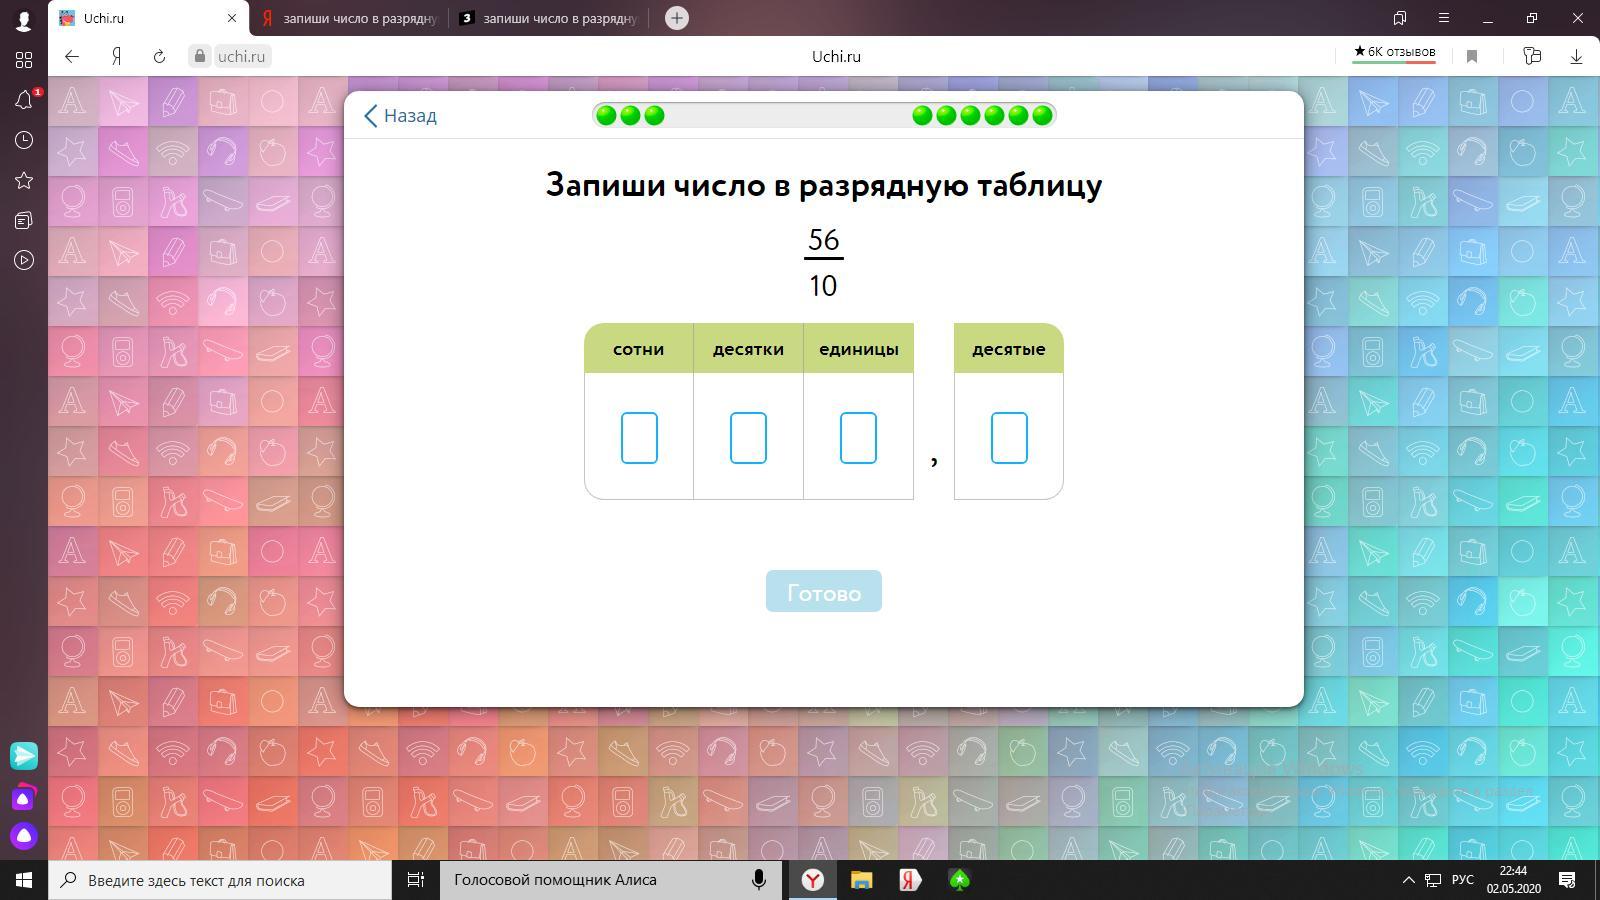Show hidden system tray icons

pyautogui.click(x=1408, y=880)
